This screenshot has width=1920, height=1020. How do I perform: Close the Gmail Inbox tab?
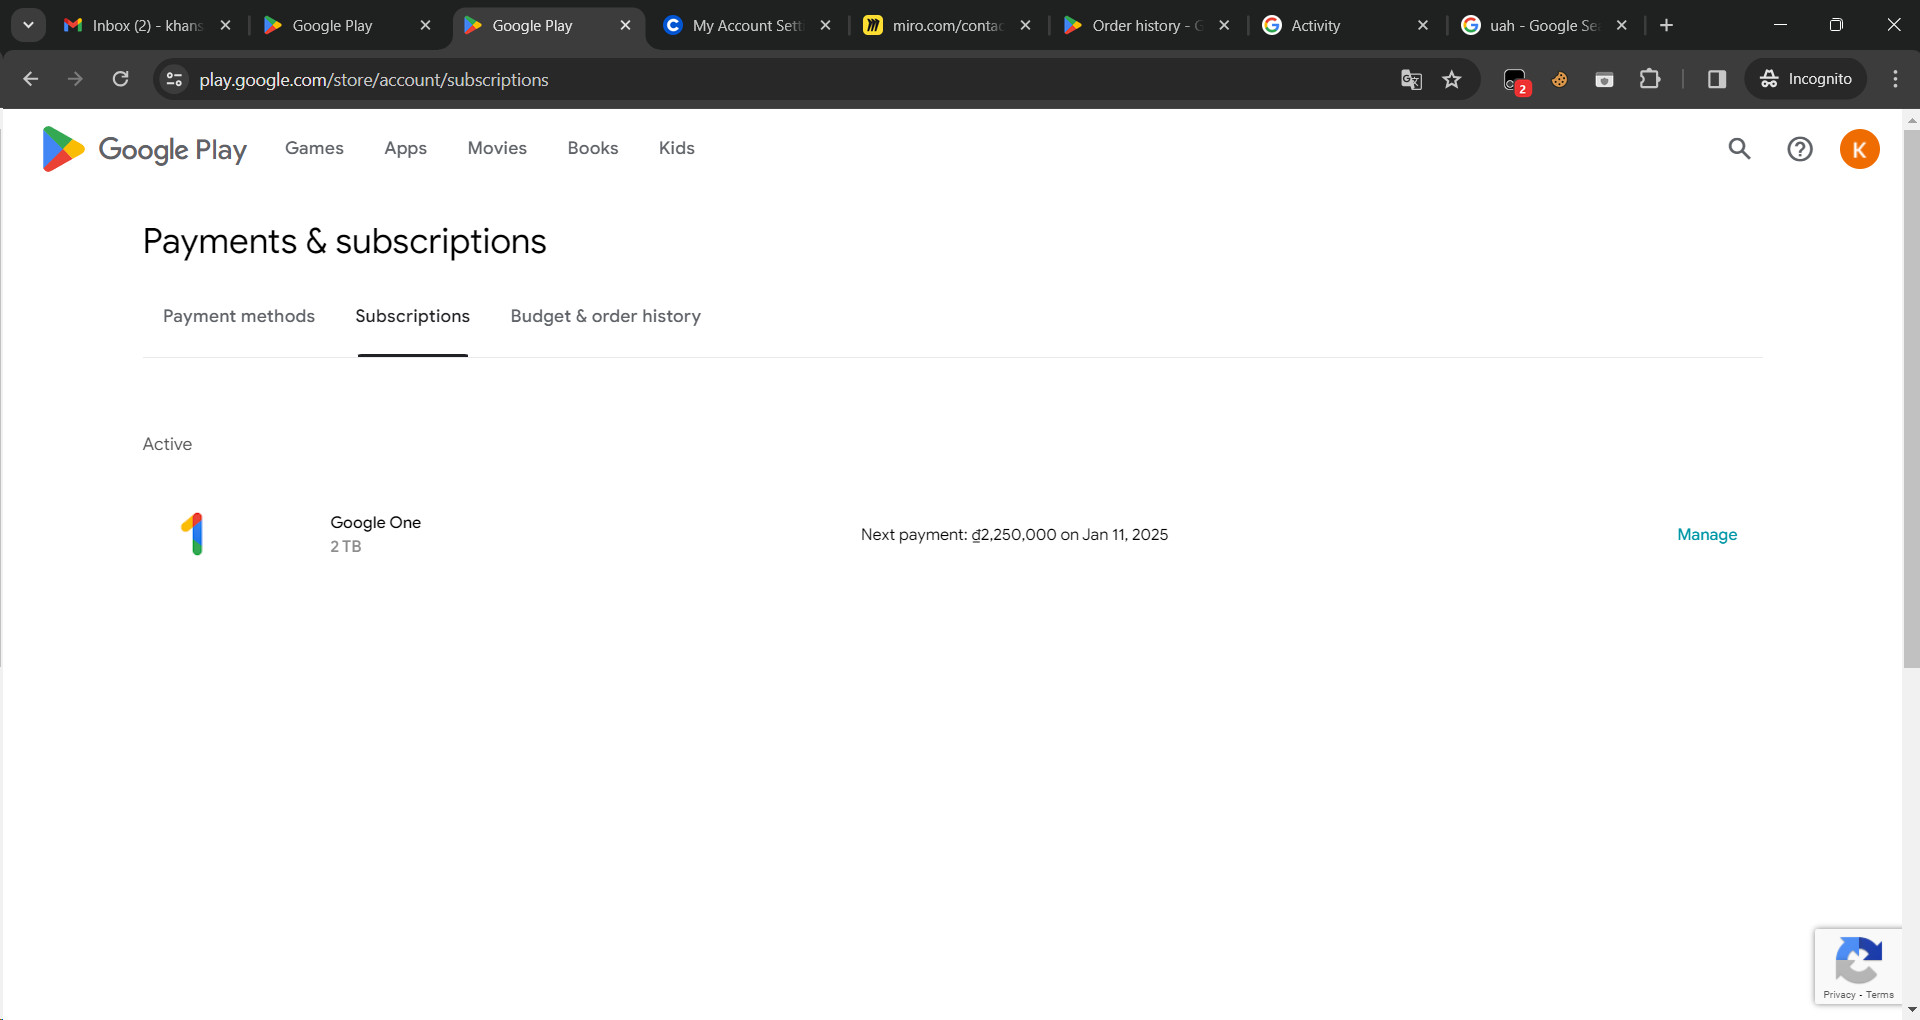point(225,26)
